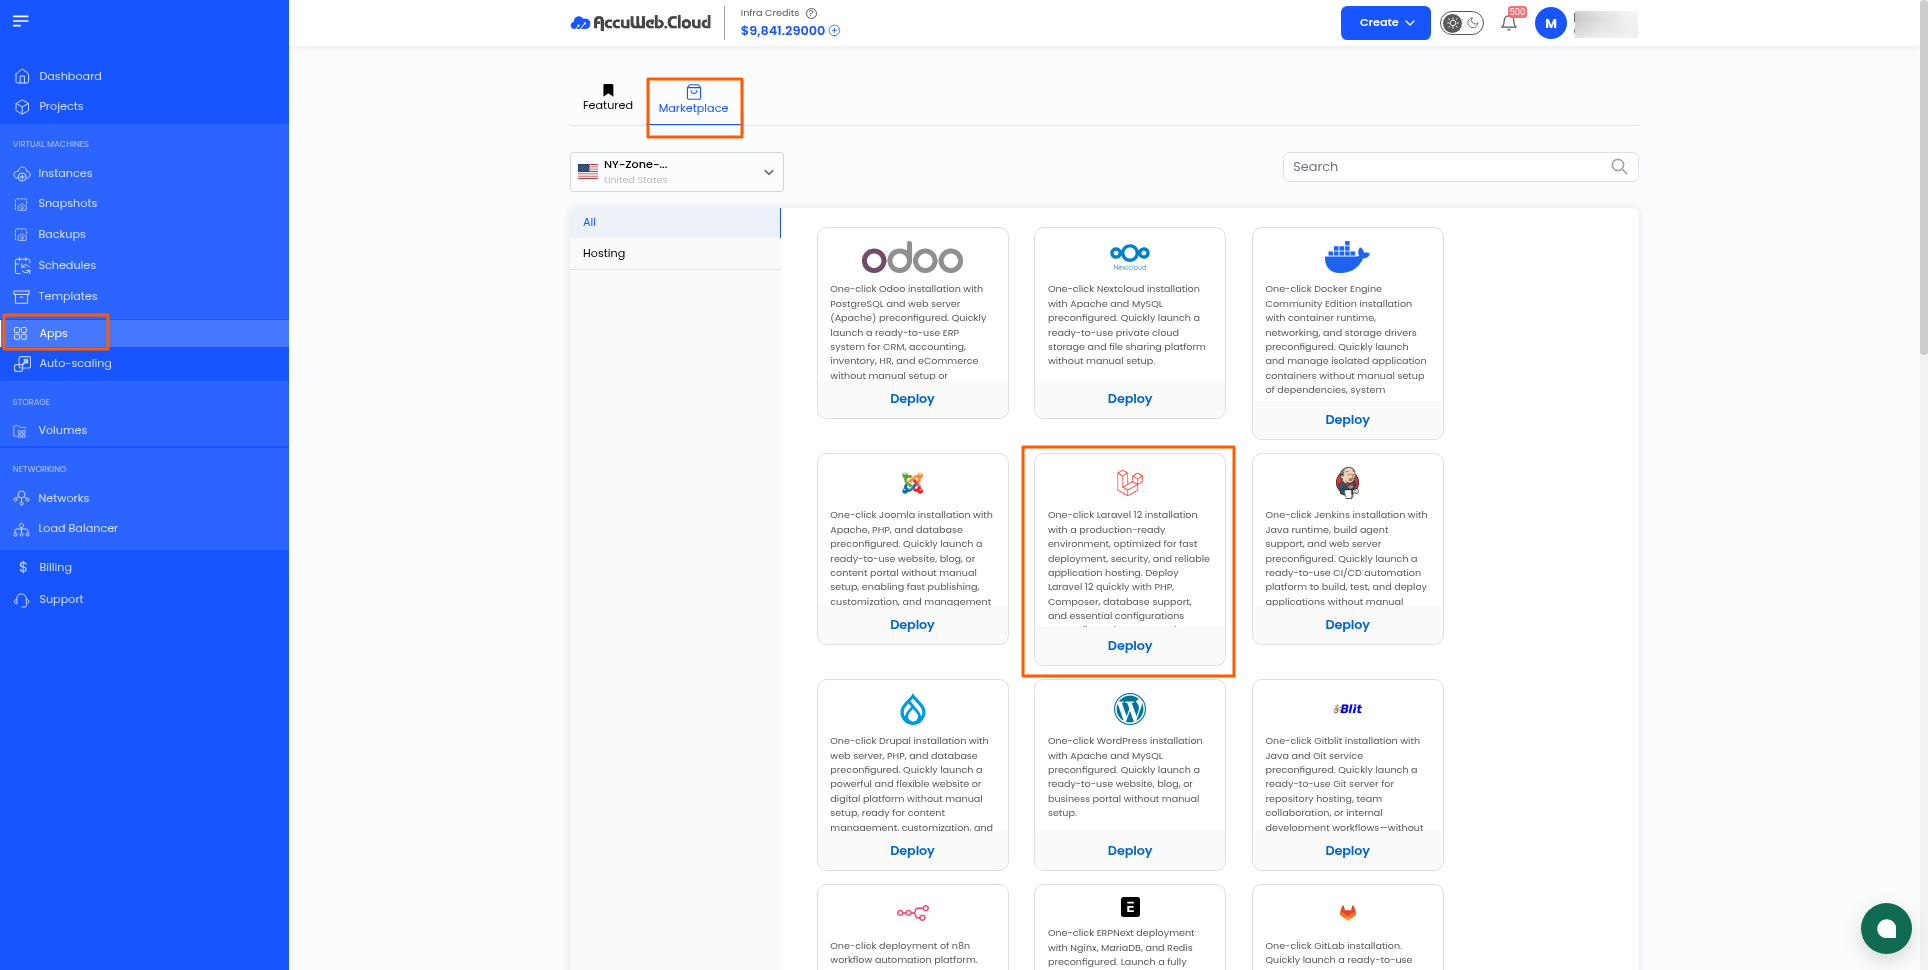Go to Instances in Virtual Machines
Image resolution: width=1928 pixels, height=970 pixels.
[65, 173]
